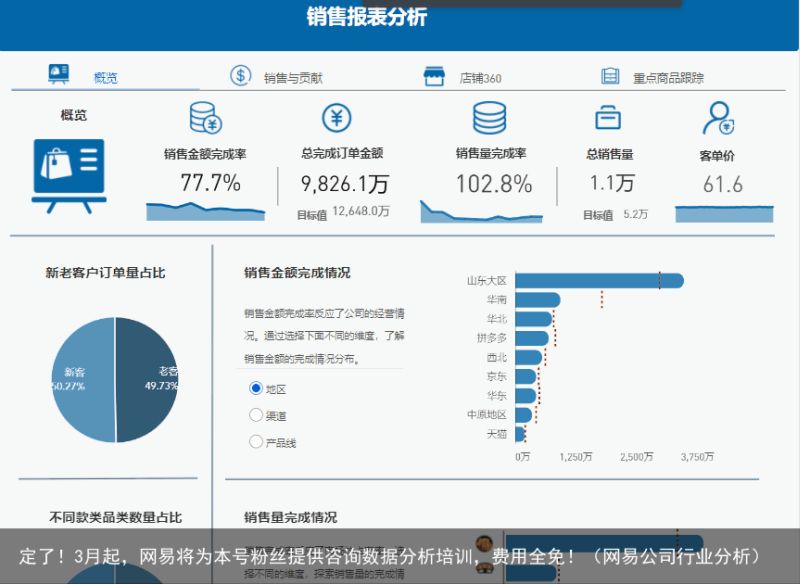This screenshot has height=584, width=800.
Task: Click the 不同款类品类数量占比 heading
Action: 115,518
